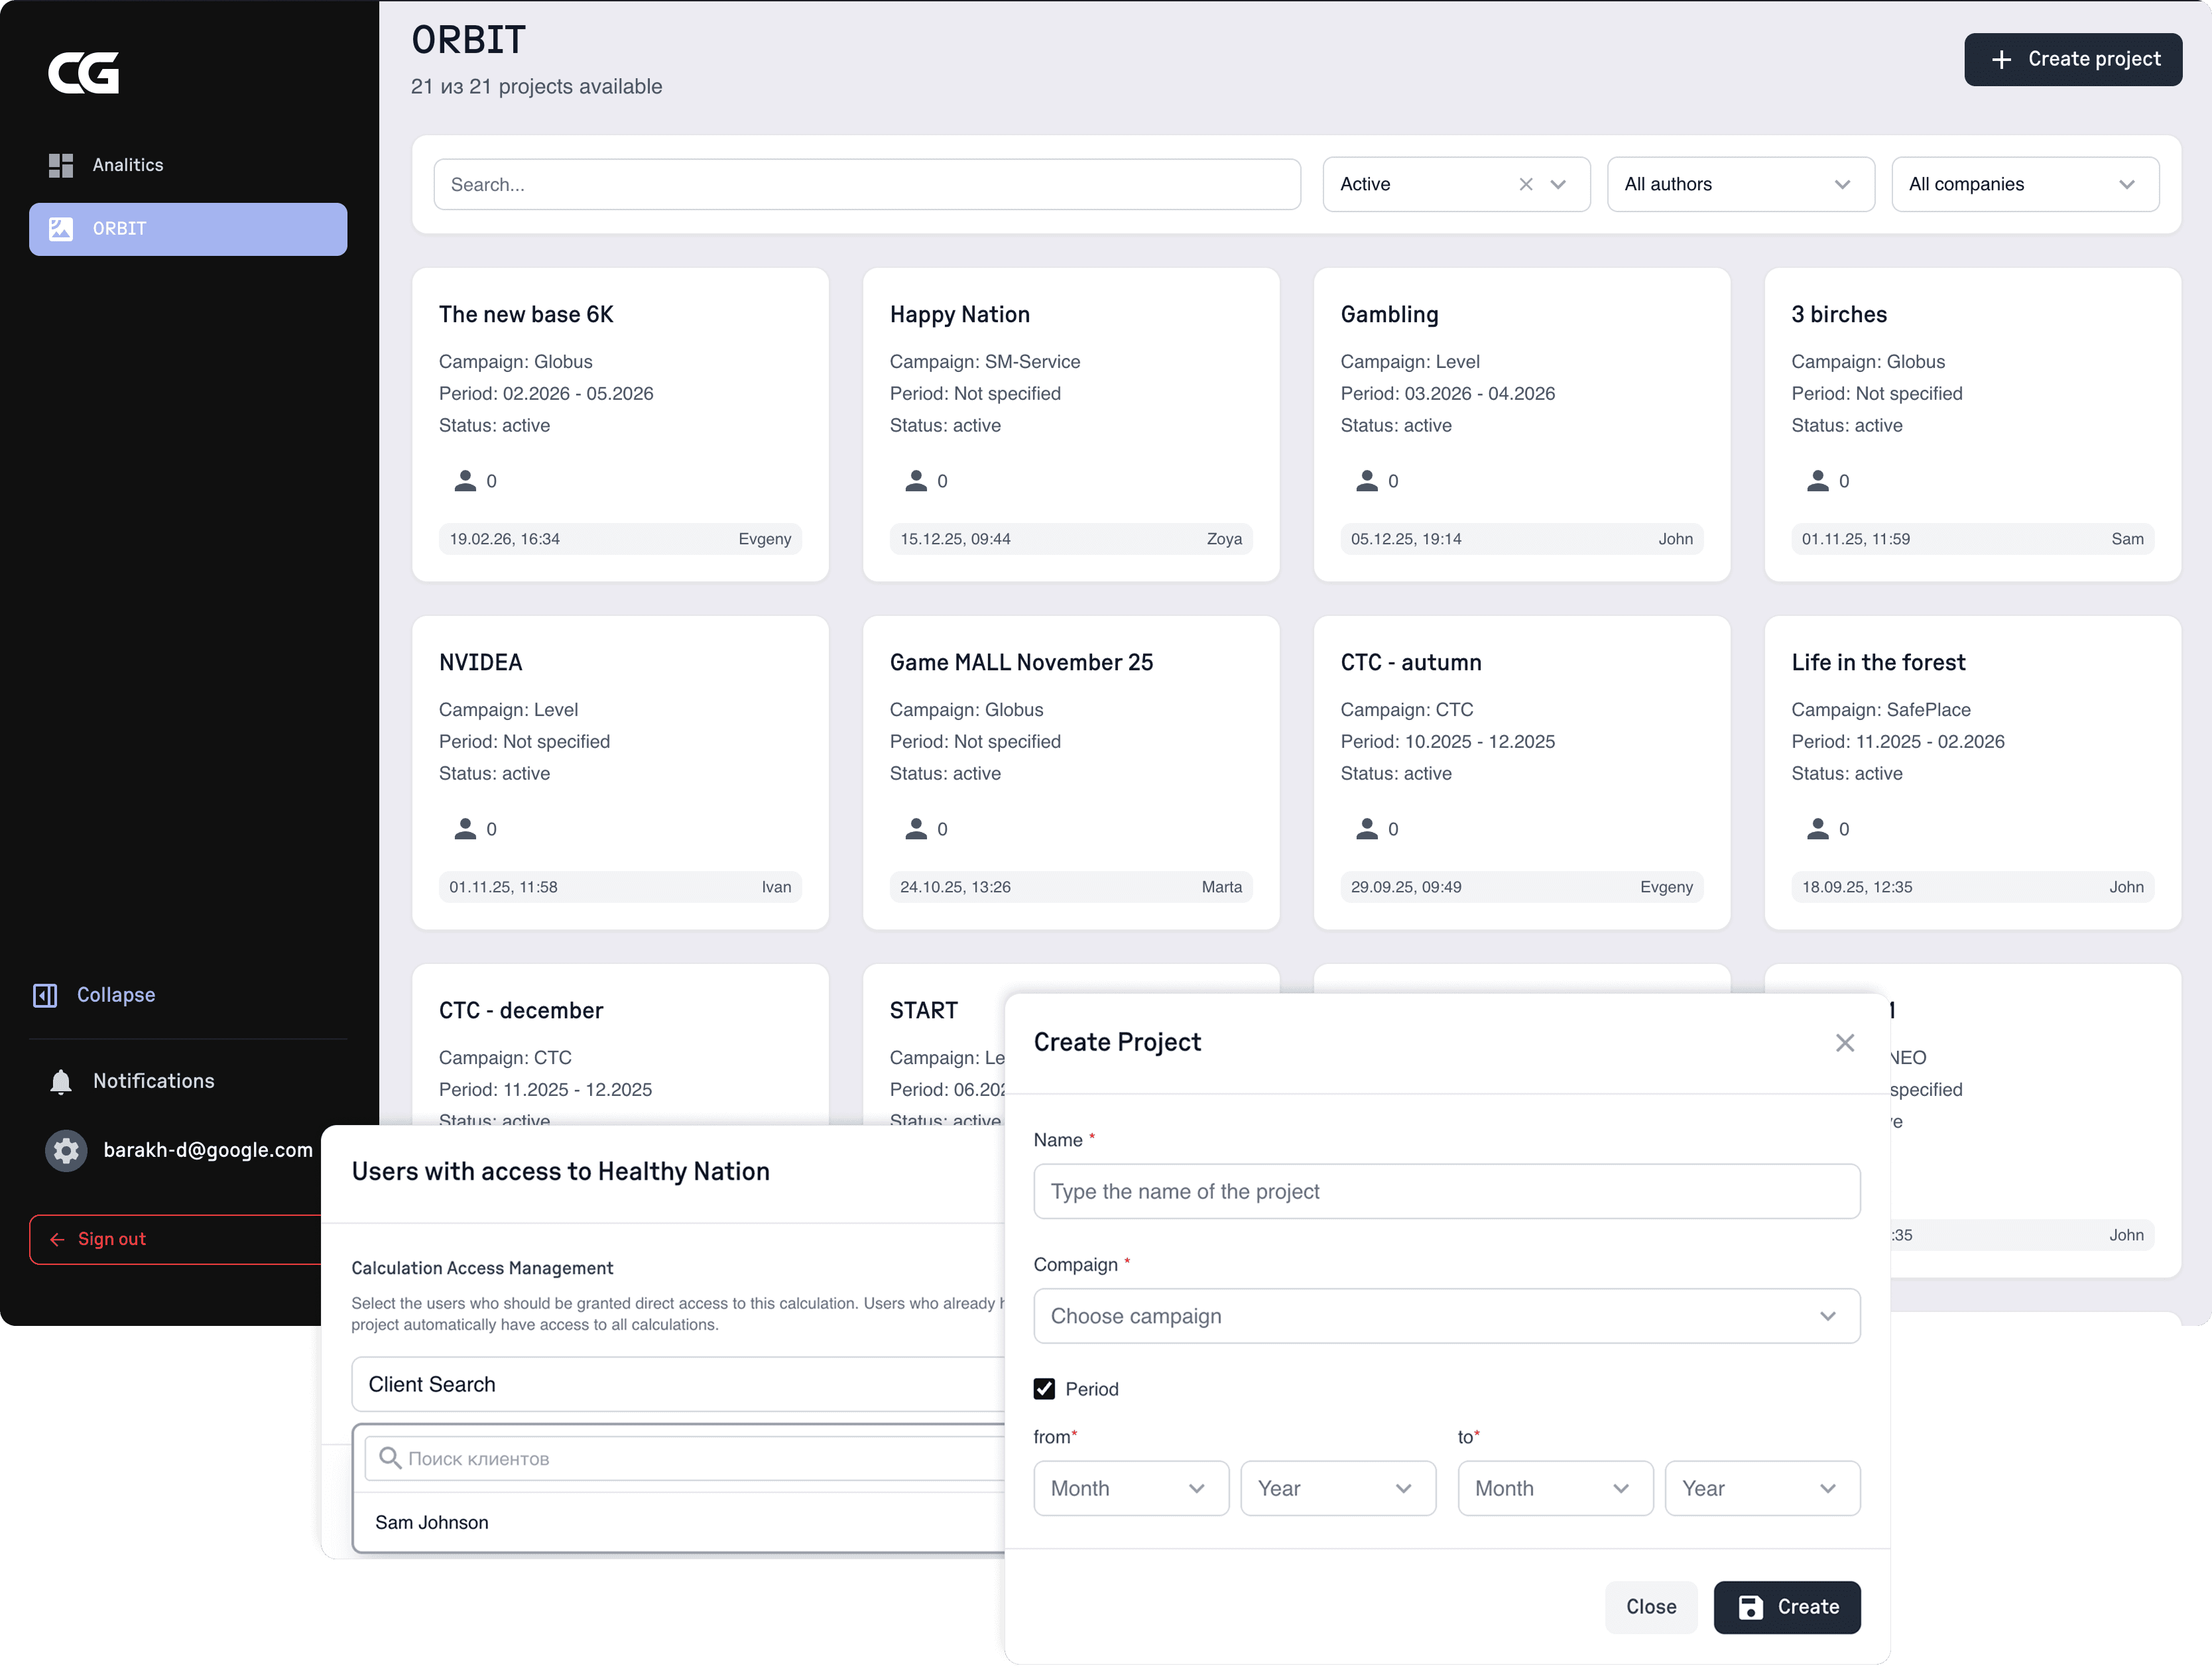Viewport: 2212px width, 1668px height.
Task: Open The new base 6K project
Action: (620, 424)
